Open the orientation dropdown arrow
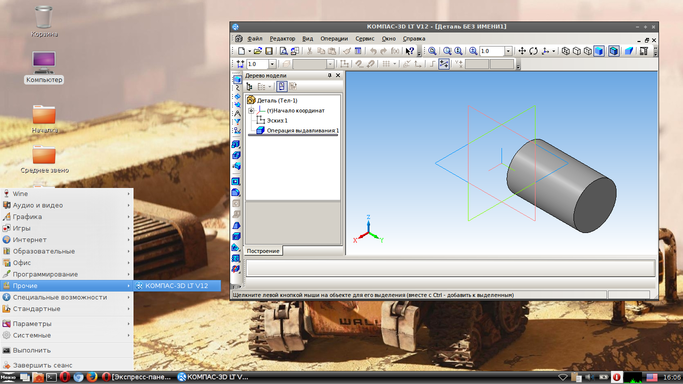The height and width of the screenshot is (384, 683). [x=554, y=51]
